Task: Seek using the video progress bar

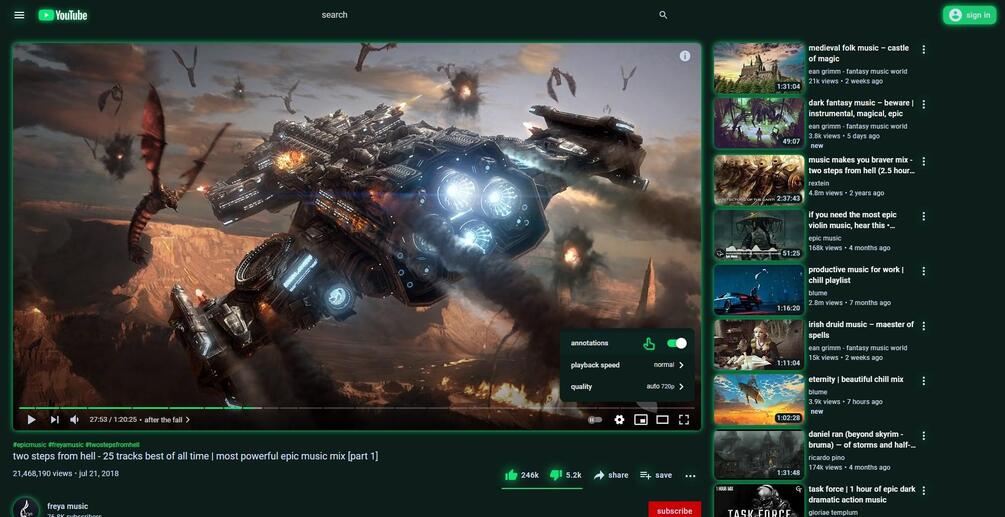Action: tap(357, 407)
